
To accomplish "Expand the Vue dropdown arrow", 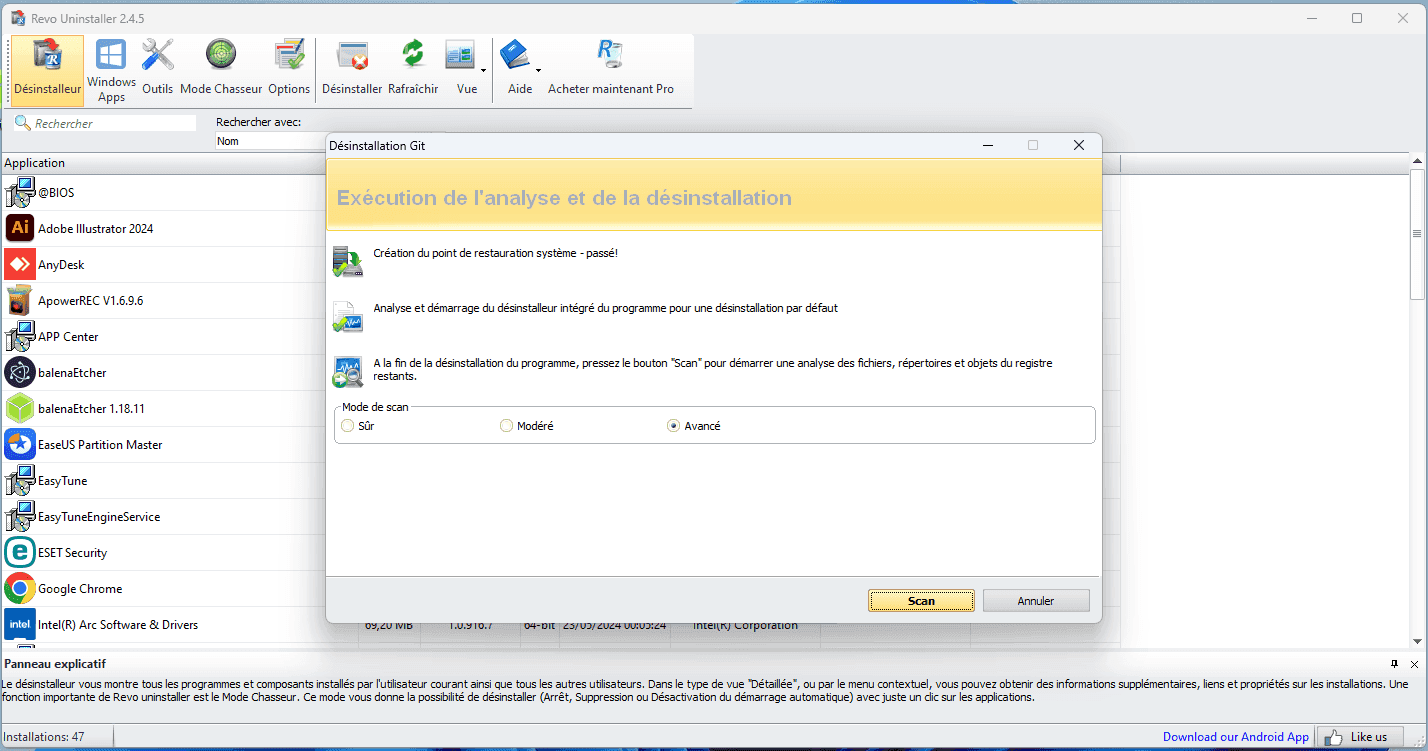I will 484,70.
